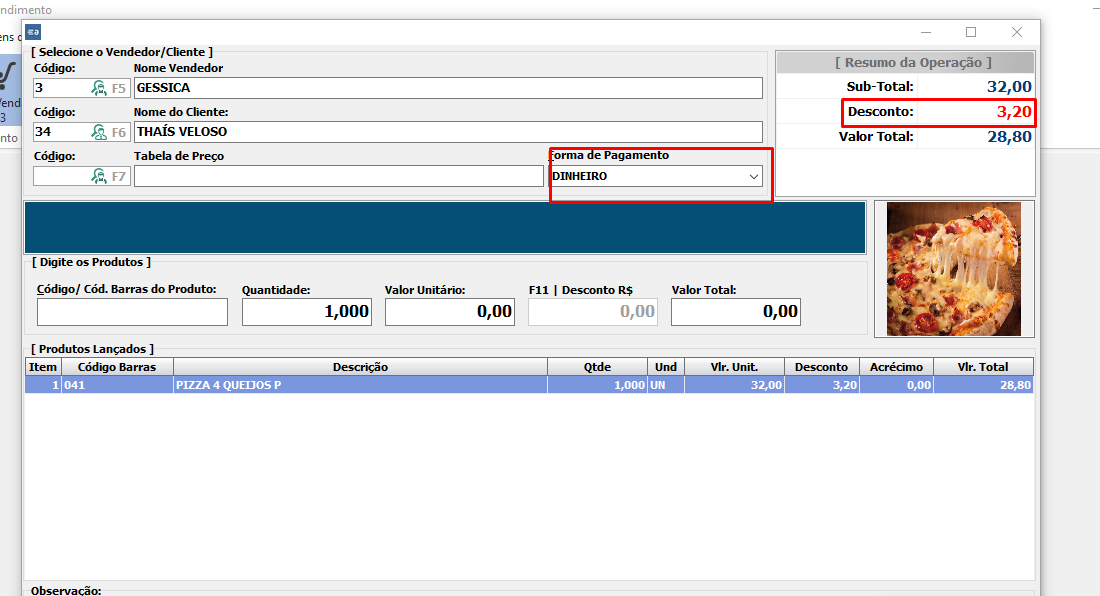Click the application icon in the title bar
Screen dimensions: 1100x596
tap(33, 32)
